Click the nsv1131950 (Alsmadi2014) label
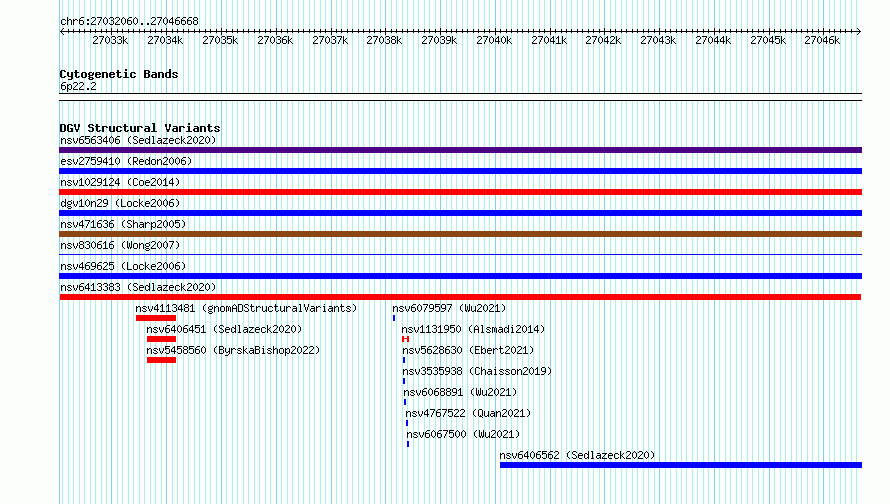 [473, 329]
